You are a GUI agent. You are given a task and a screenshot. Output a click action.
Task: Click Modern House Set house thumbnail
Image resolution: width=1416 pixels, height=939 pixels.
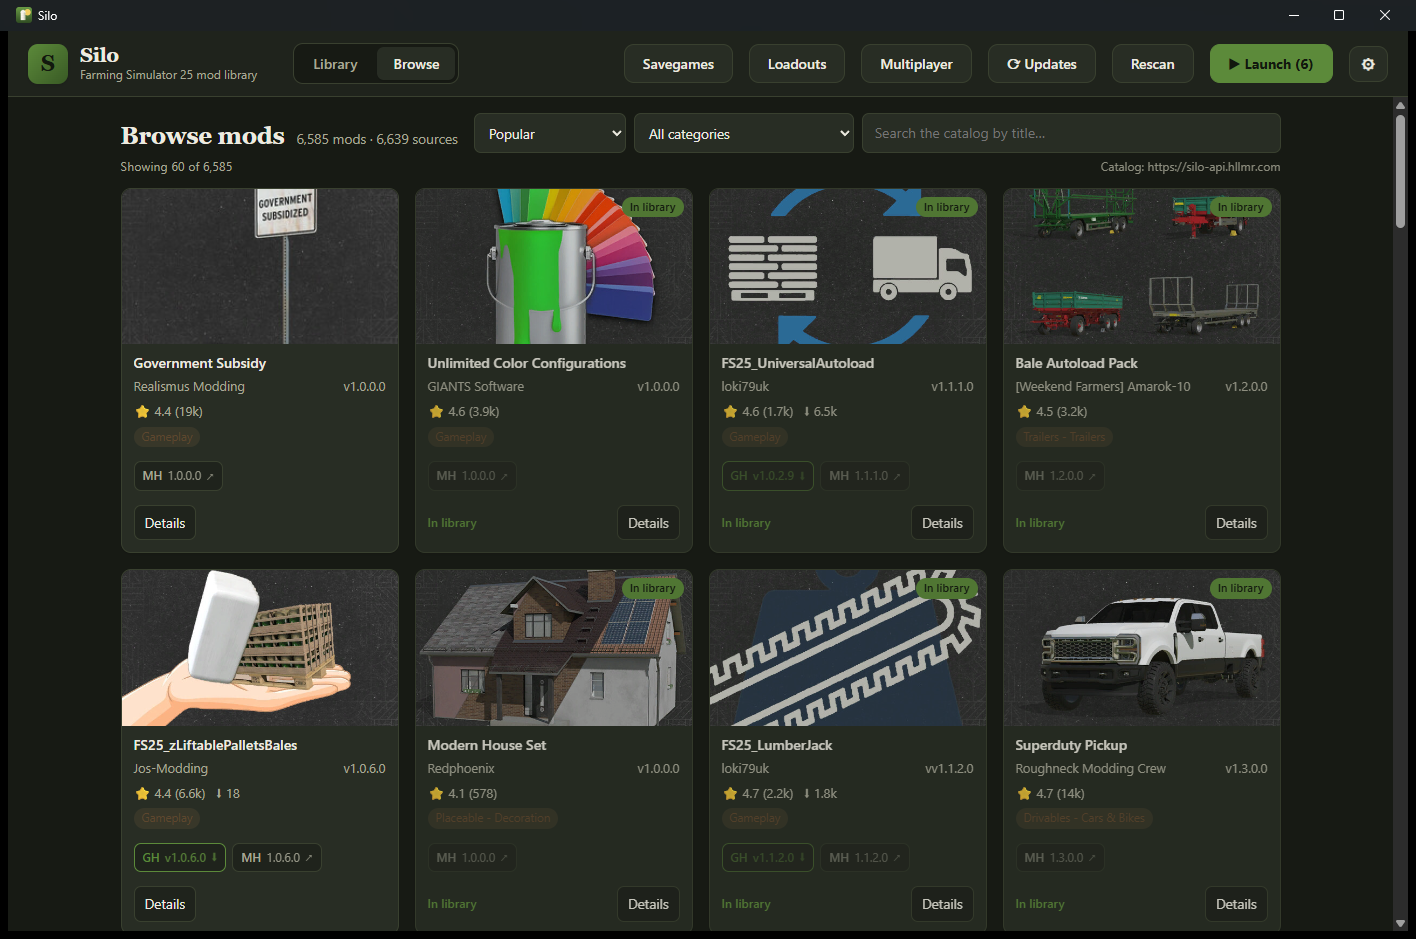pos(554,648)
